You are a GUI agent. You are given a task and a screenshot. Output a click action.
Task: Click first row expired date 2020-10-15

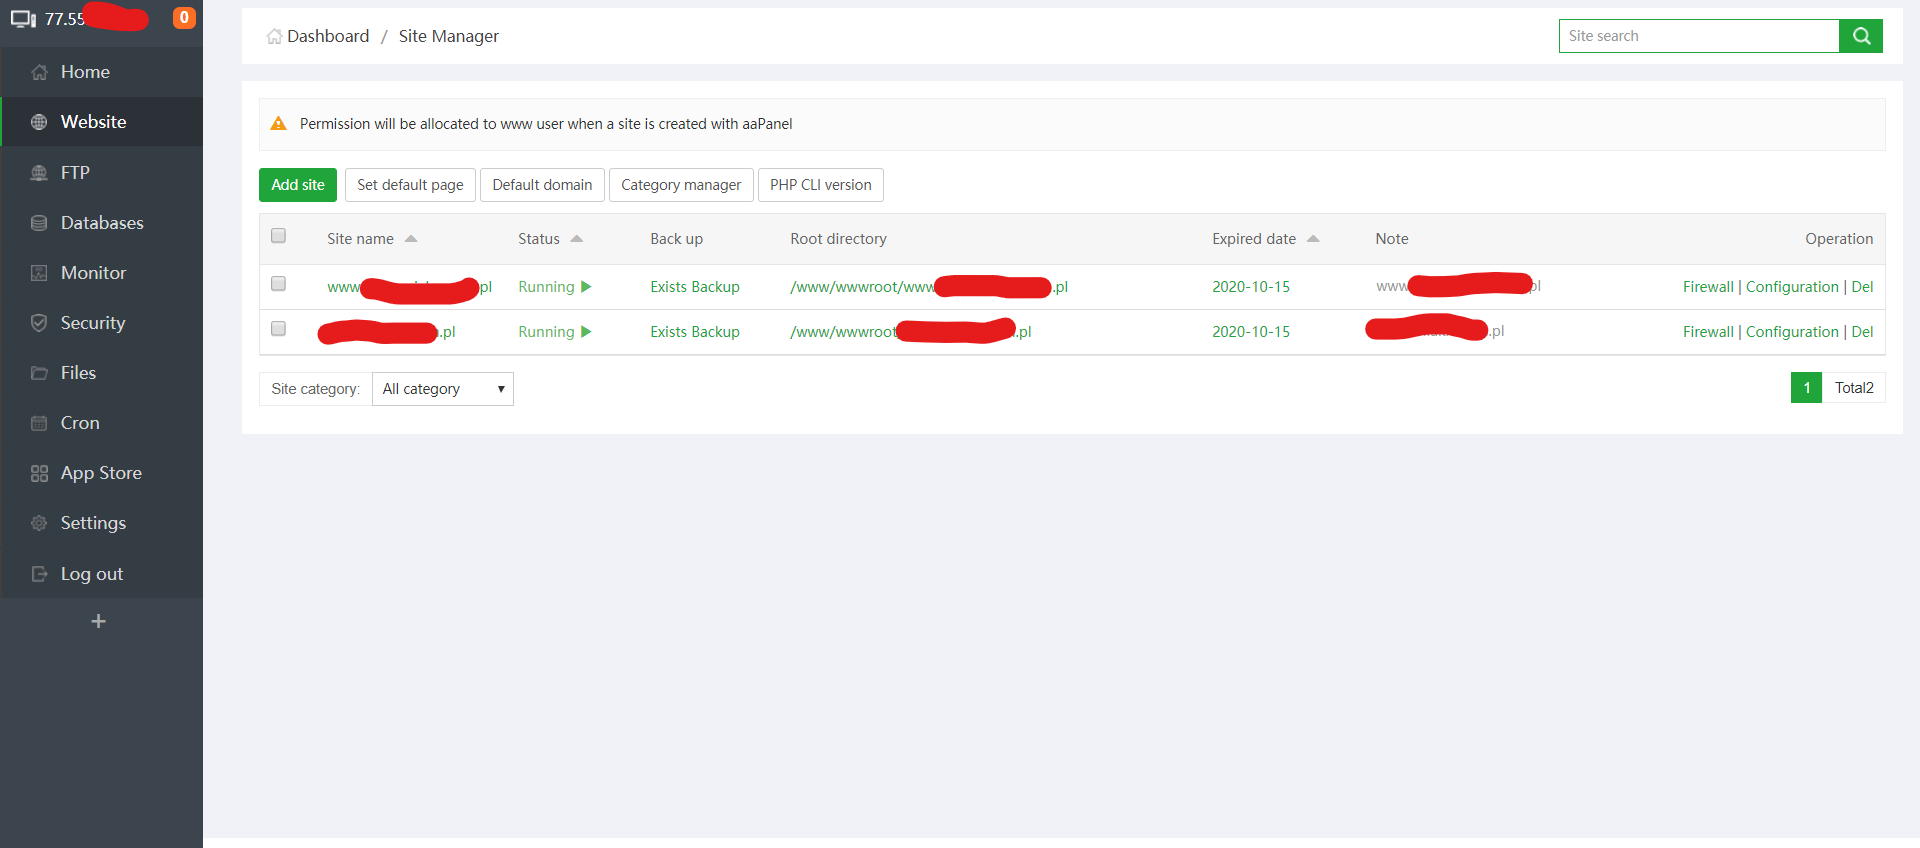(x=1251, y=287)
